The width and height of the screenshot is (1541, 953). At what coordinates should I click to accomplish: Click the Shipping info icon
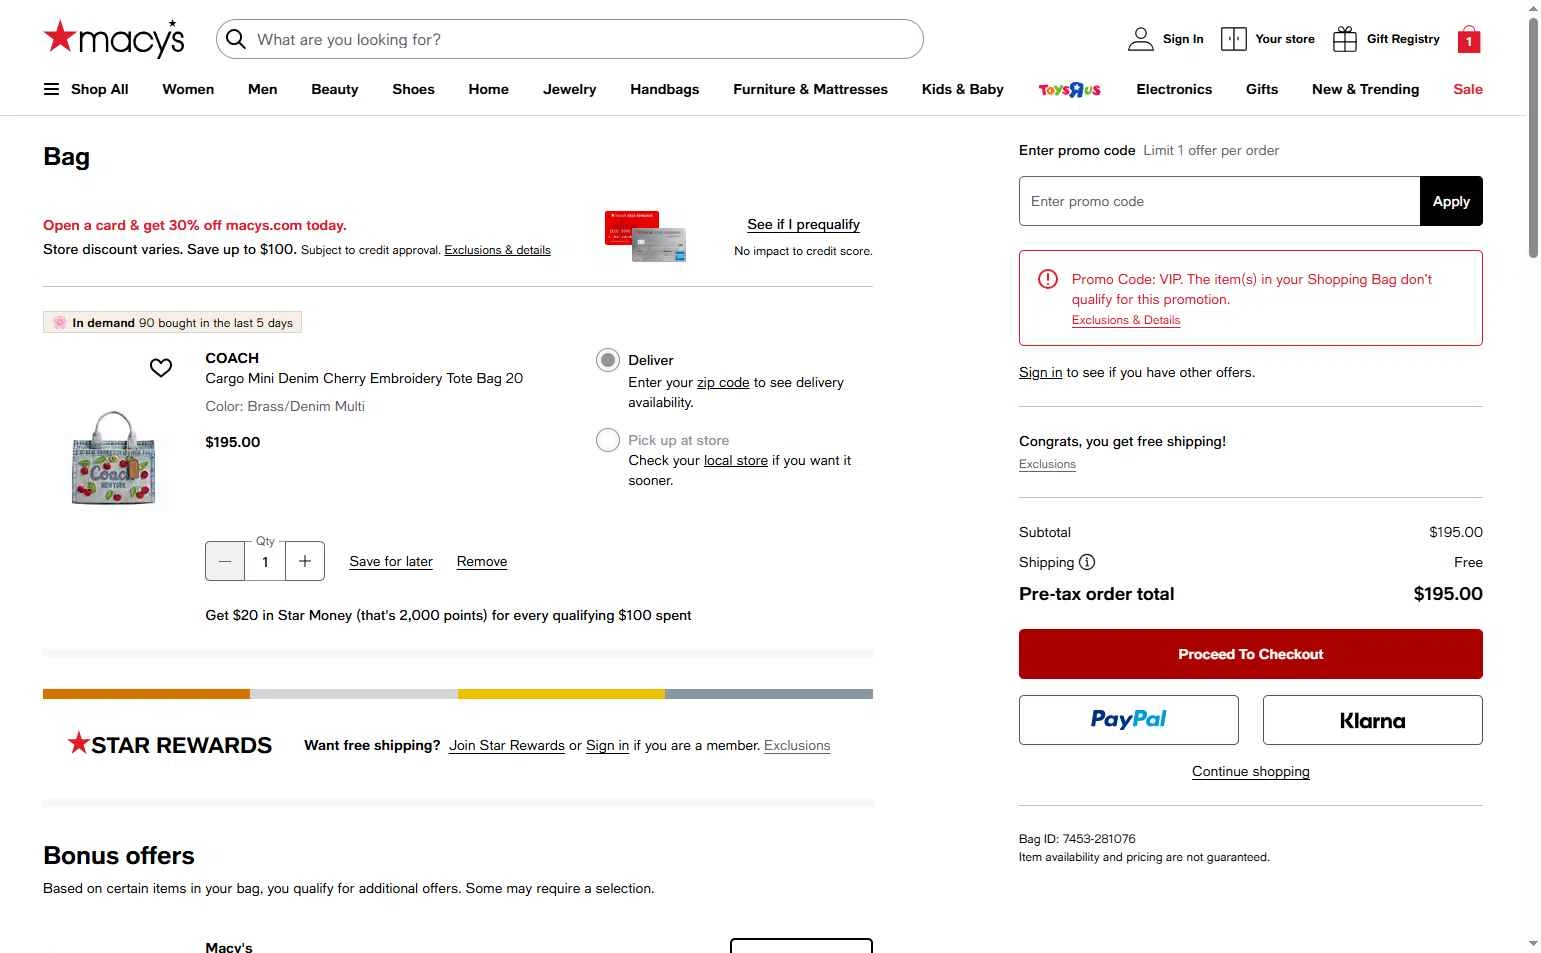1087,562
